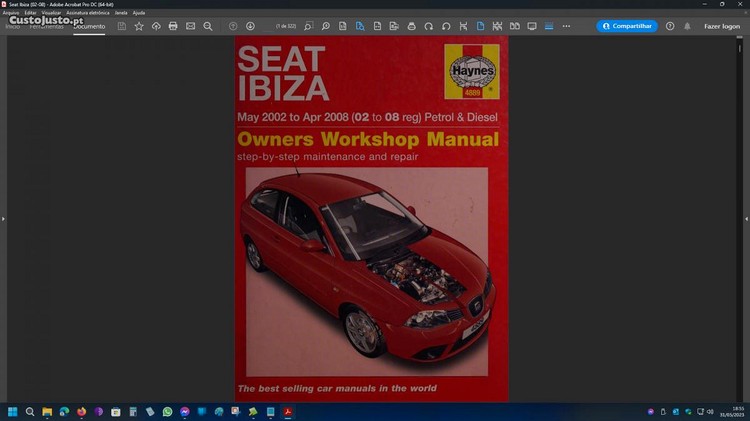This screenshot has height=421, width=750.
Task: Toggle full screen reading mode icon
Action: [x=532, y=26]
